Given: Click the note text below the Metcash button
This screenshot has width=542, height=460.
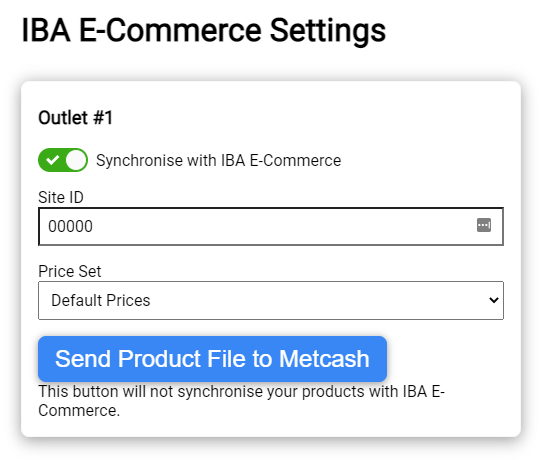Looking at the screenshot, I should [x=241, y=401].
